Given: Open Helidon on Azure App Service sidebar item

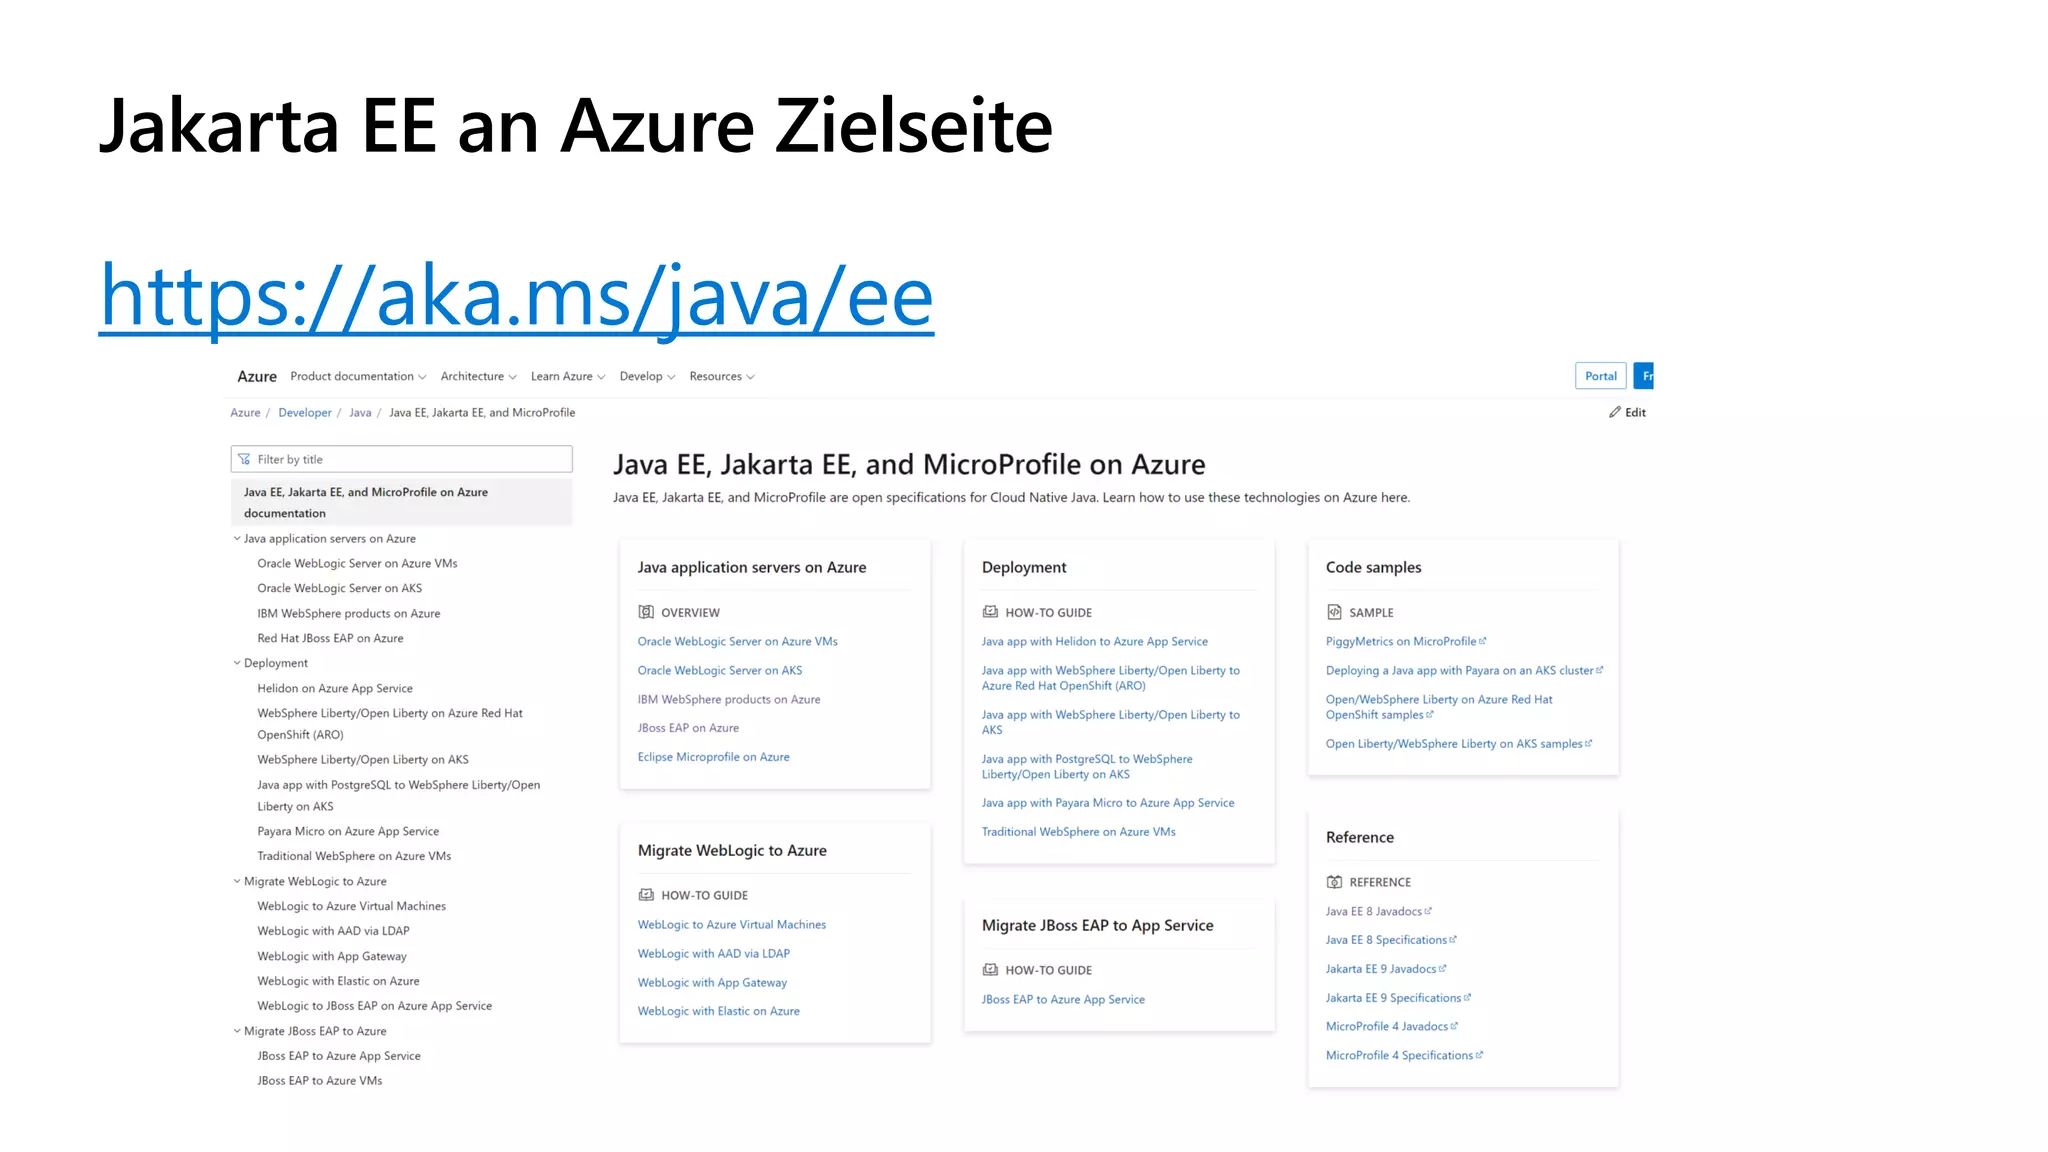Looking at the screenshot, I should (x=335, y=689).
